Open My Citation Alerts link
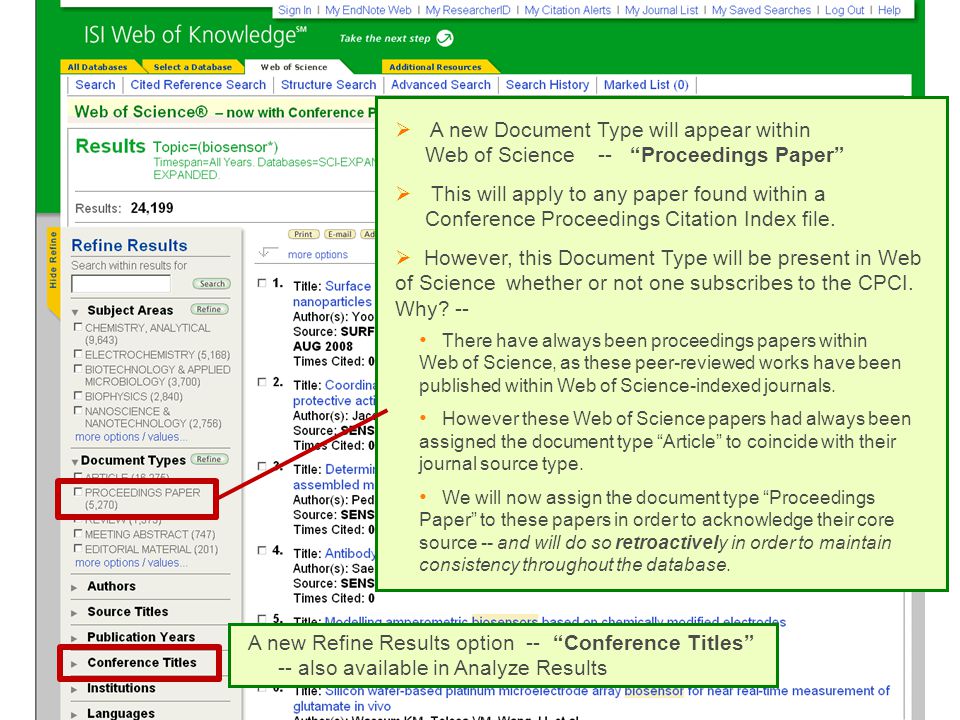Screen dimensions: 960x720 [568, 10]
